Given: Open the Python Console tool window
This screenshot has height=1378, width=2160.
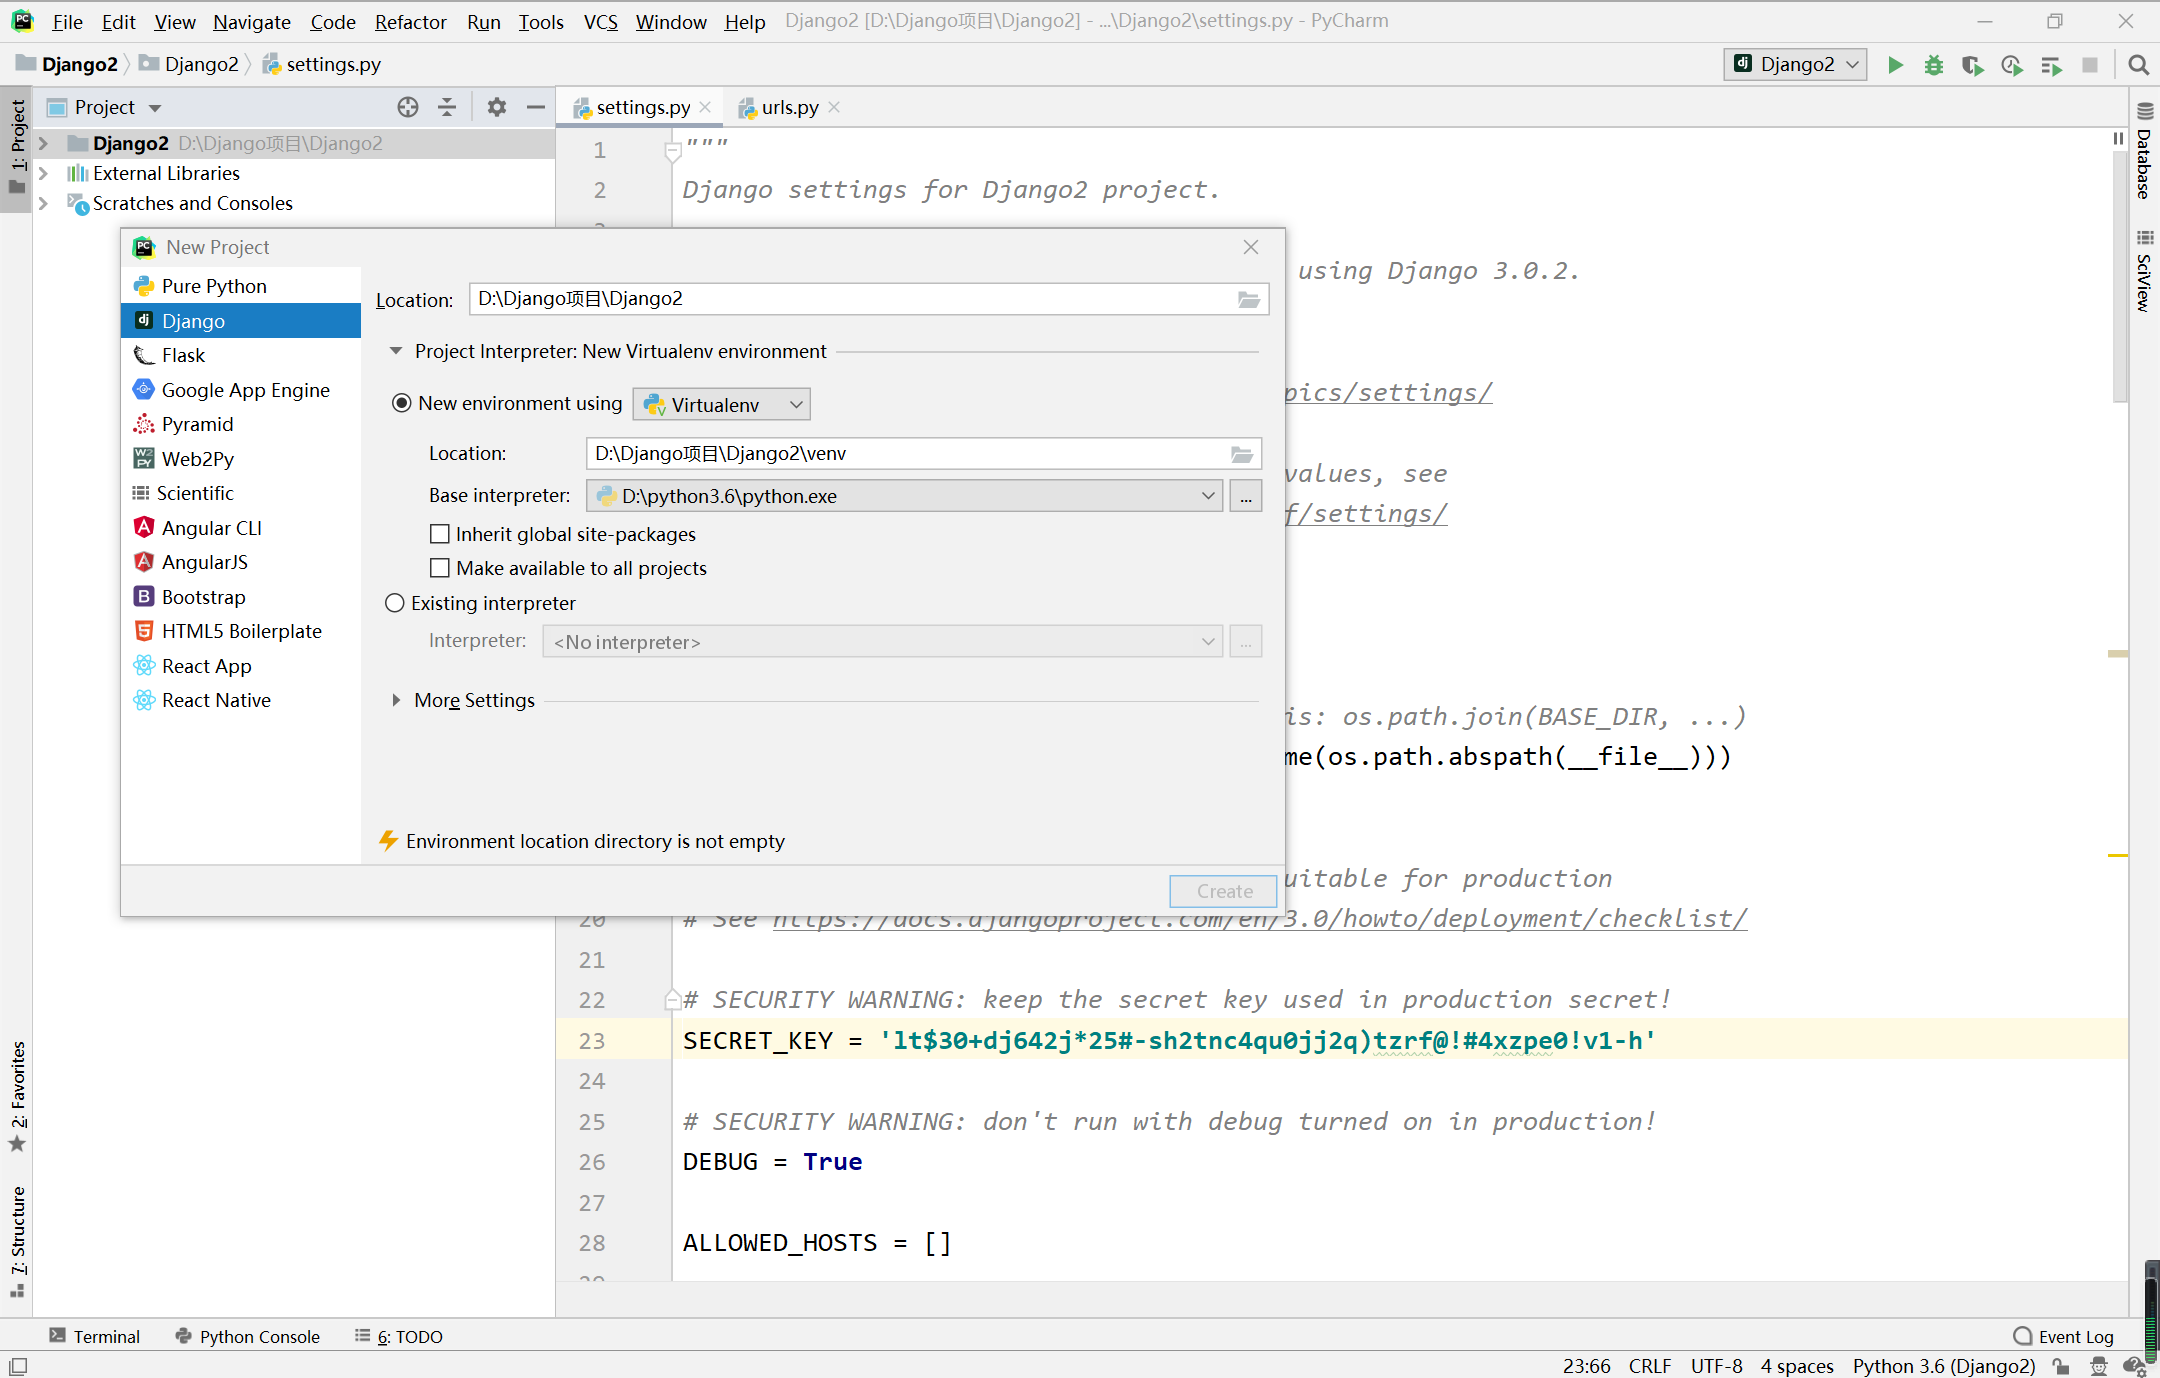Looking at the screenshot, I should pyautogui.click(x=247, y=1336).
